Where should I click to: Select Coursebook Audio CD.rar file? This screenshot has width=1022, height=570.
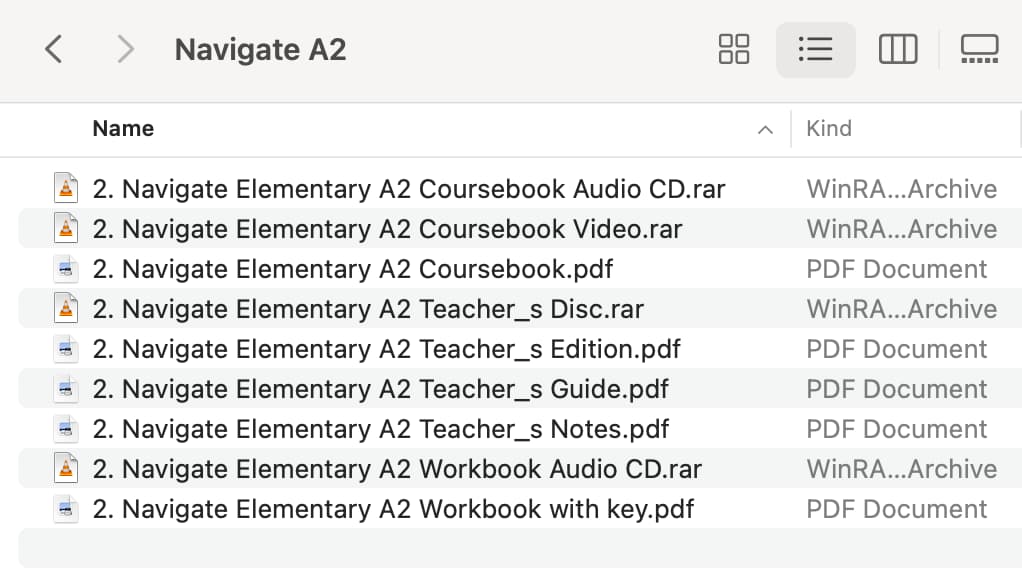(409, 190)
